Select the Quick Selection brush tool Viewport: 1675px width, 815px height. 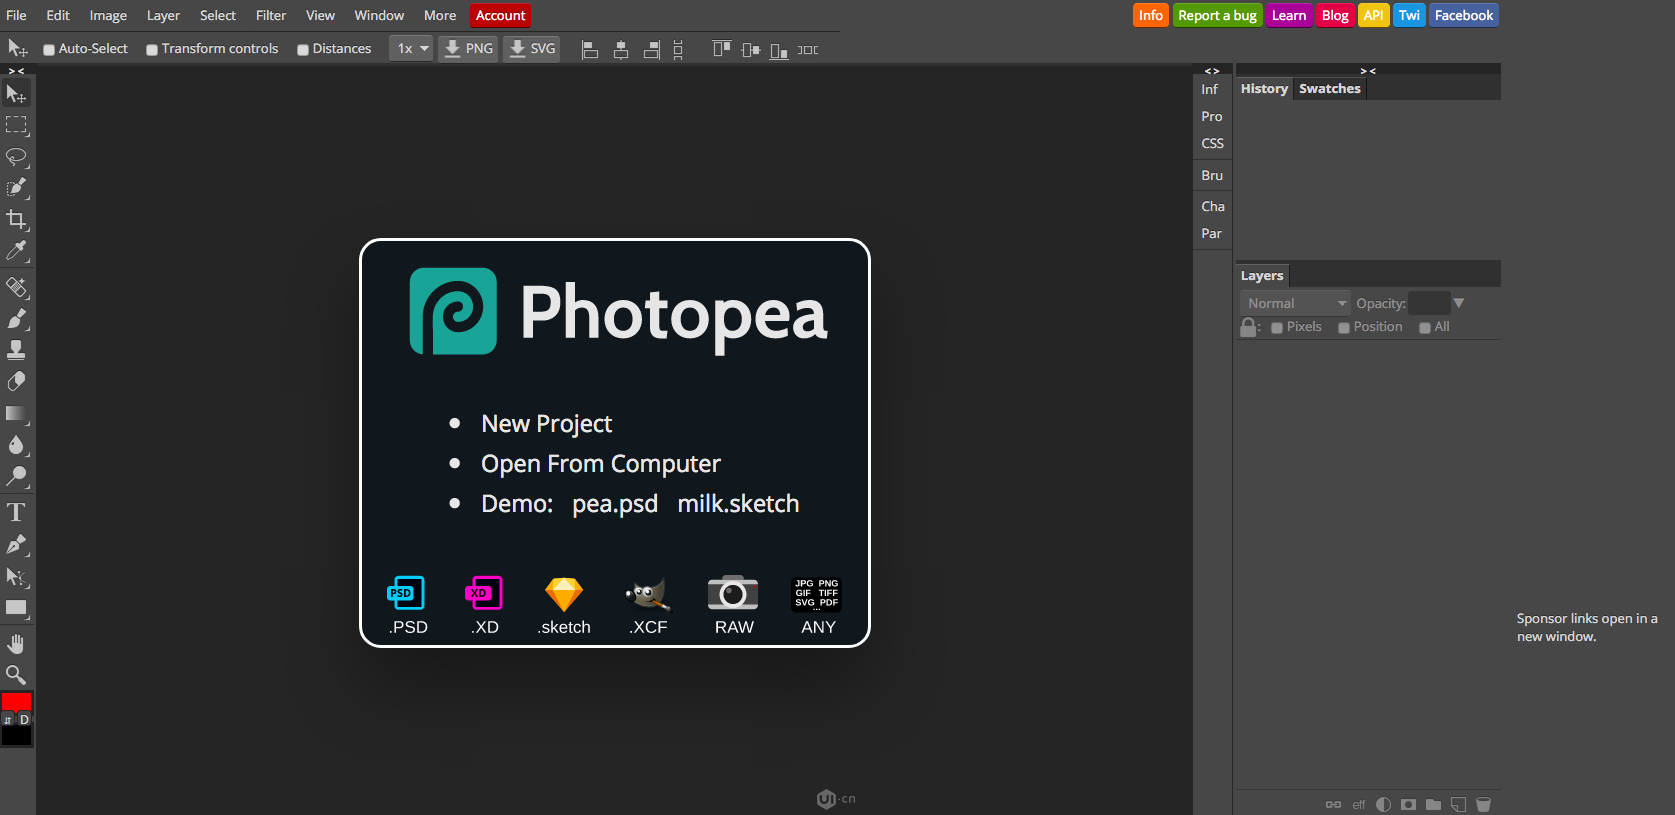pyautogui.click(x=16, y=188)
